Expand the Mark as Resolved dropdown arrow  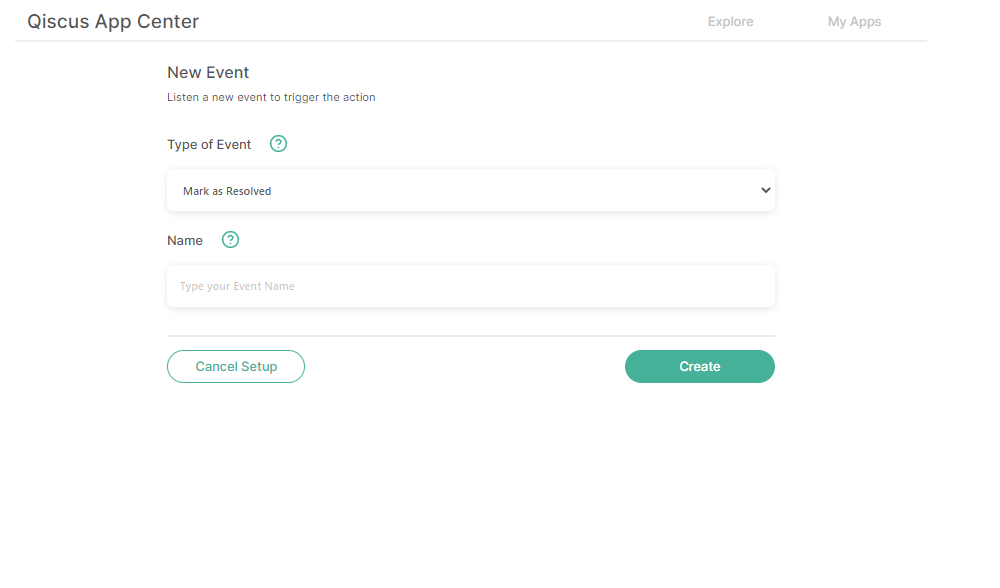click(765, 190)
